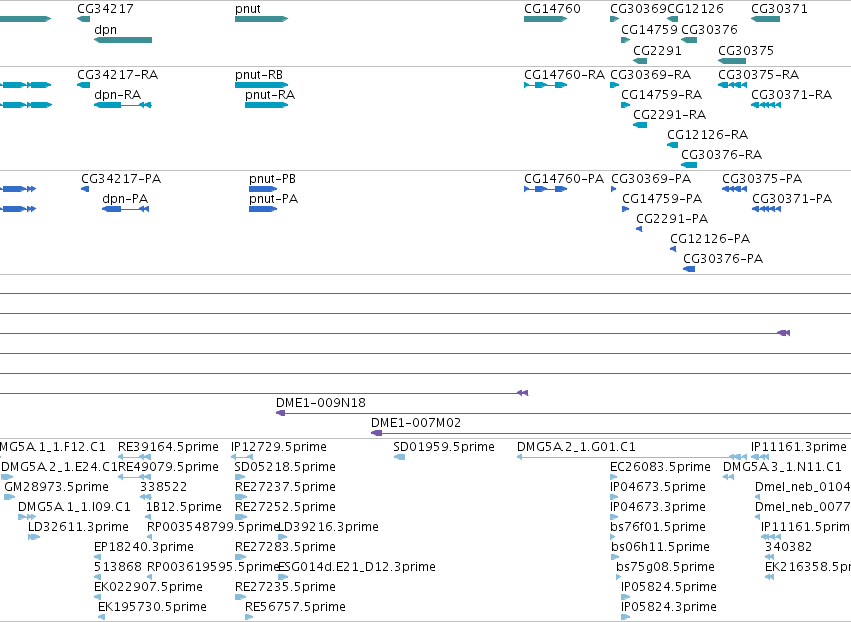Click EST RE27237.5prime

tap(285, 487)
